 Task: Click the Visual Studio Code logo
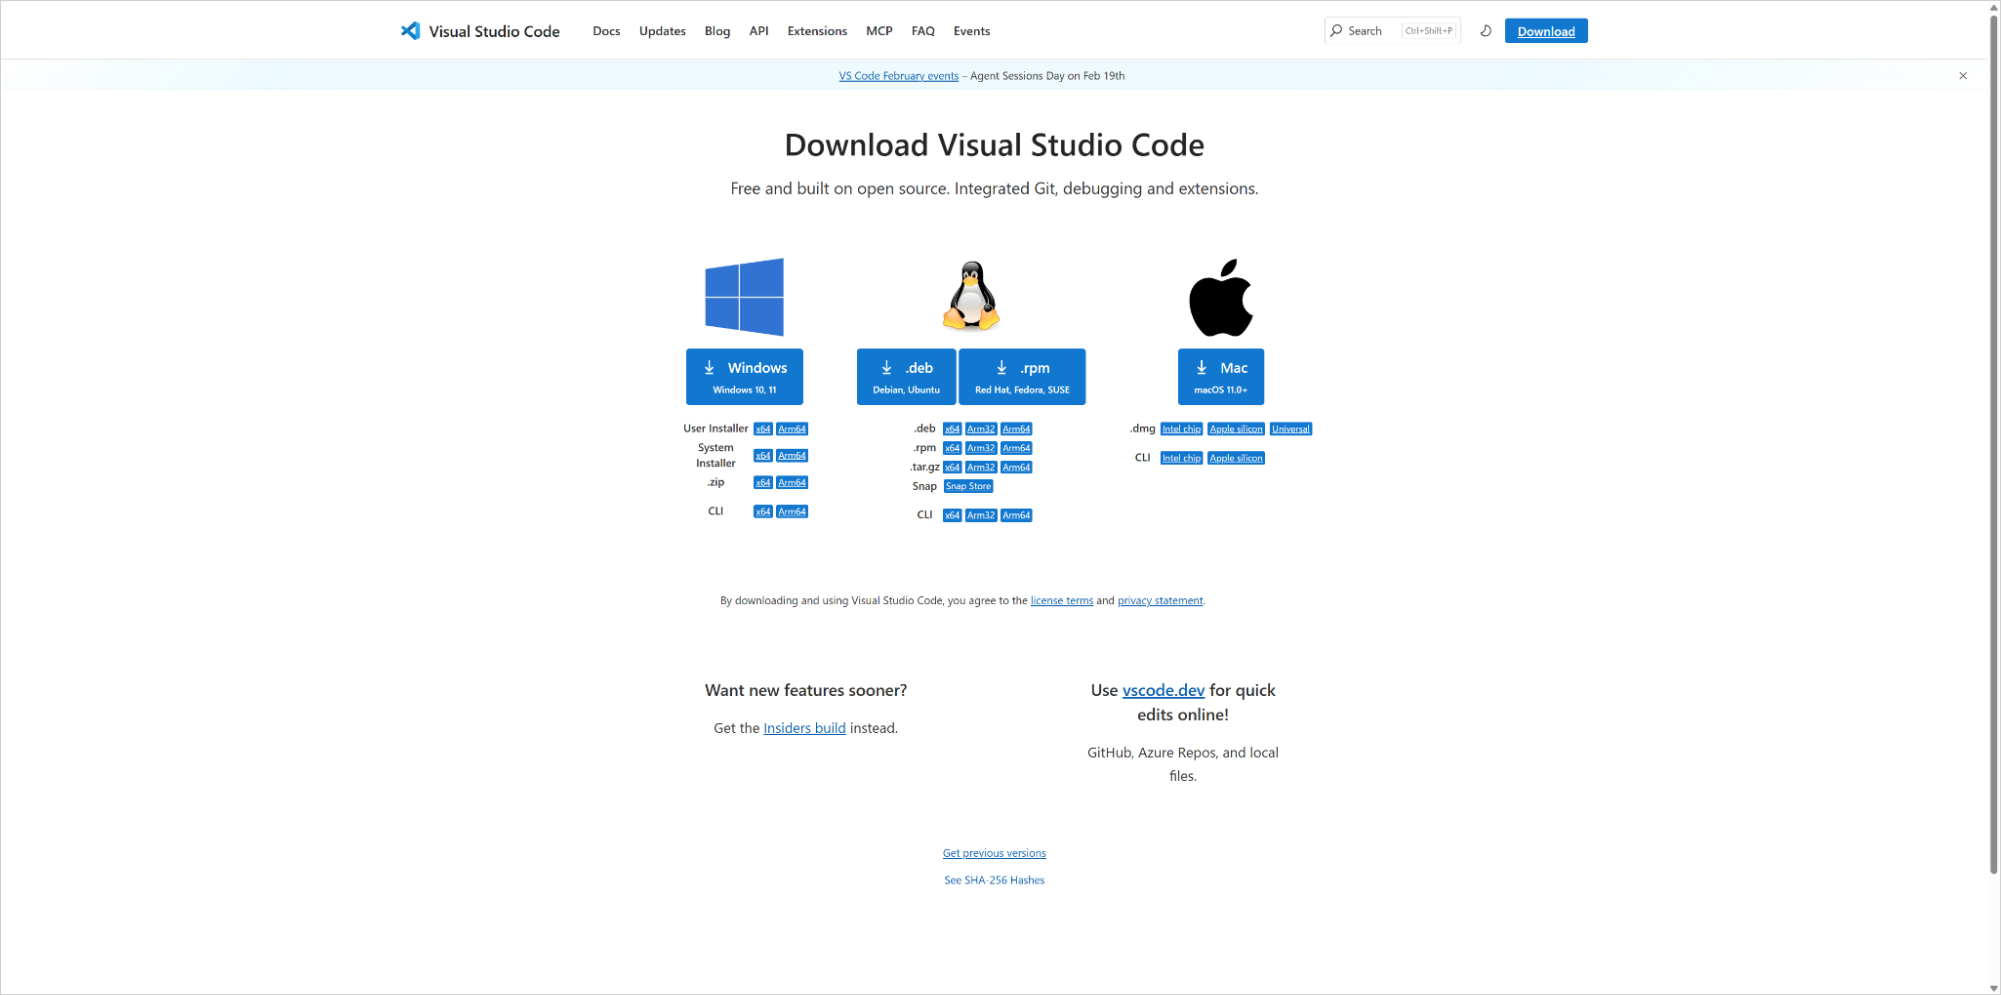click(410, 30)
